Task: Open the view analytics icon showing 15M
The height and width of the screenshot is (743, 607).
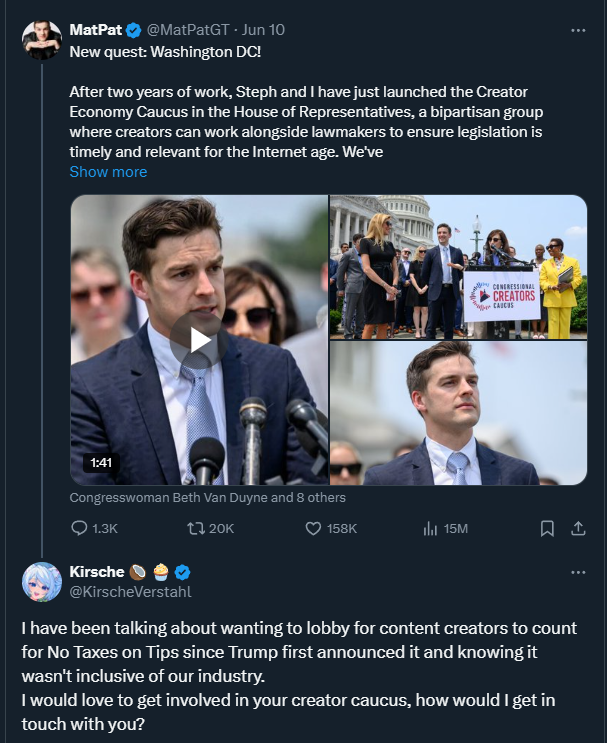Action: tap(431, 528)
